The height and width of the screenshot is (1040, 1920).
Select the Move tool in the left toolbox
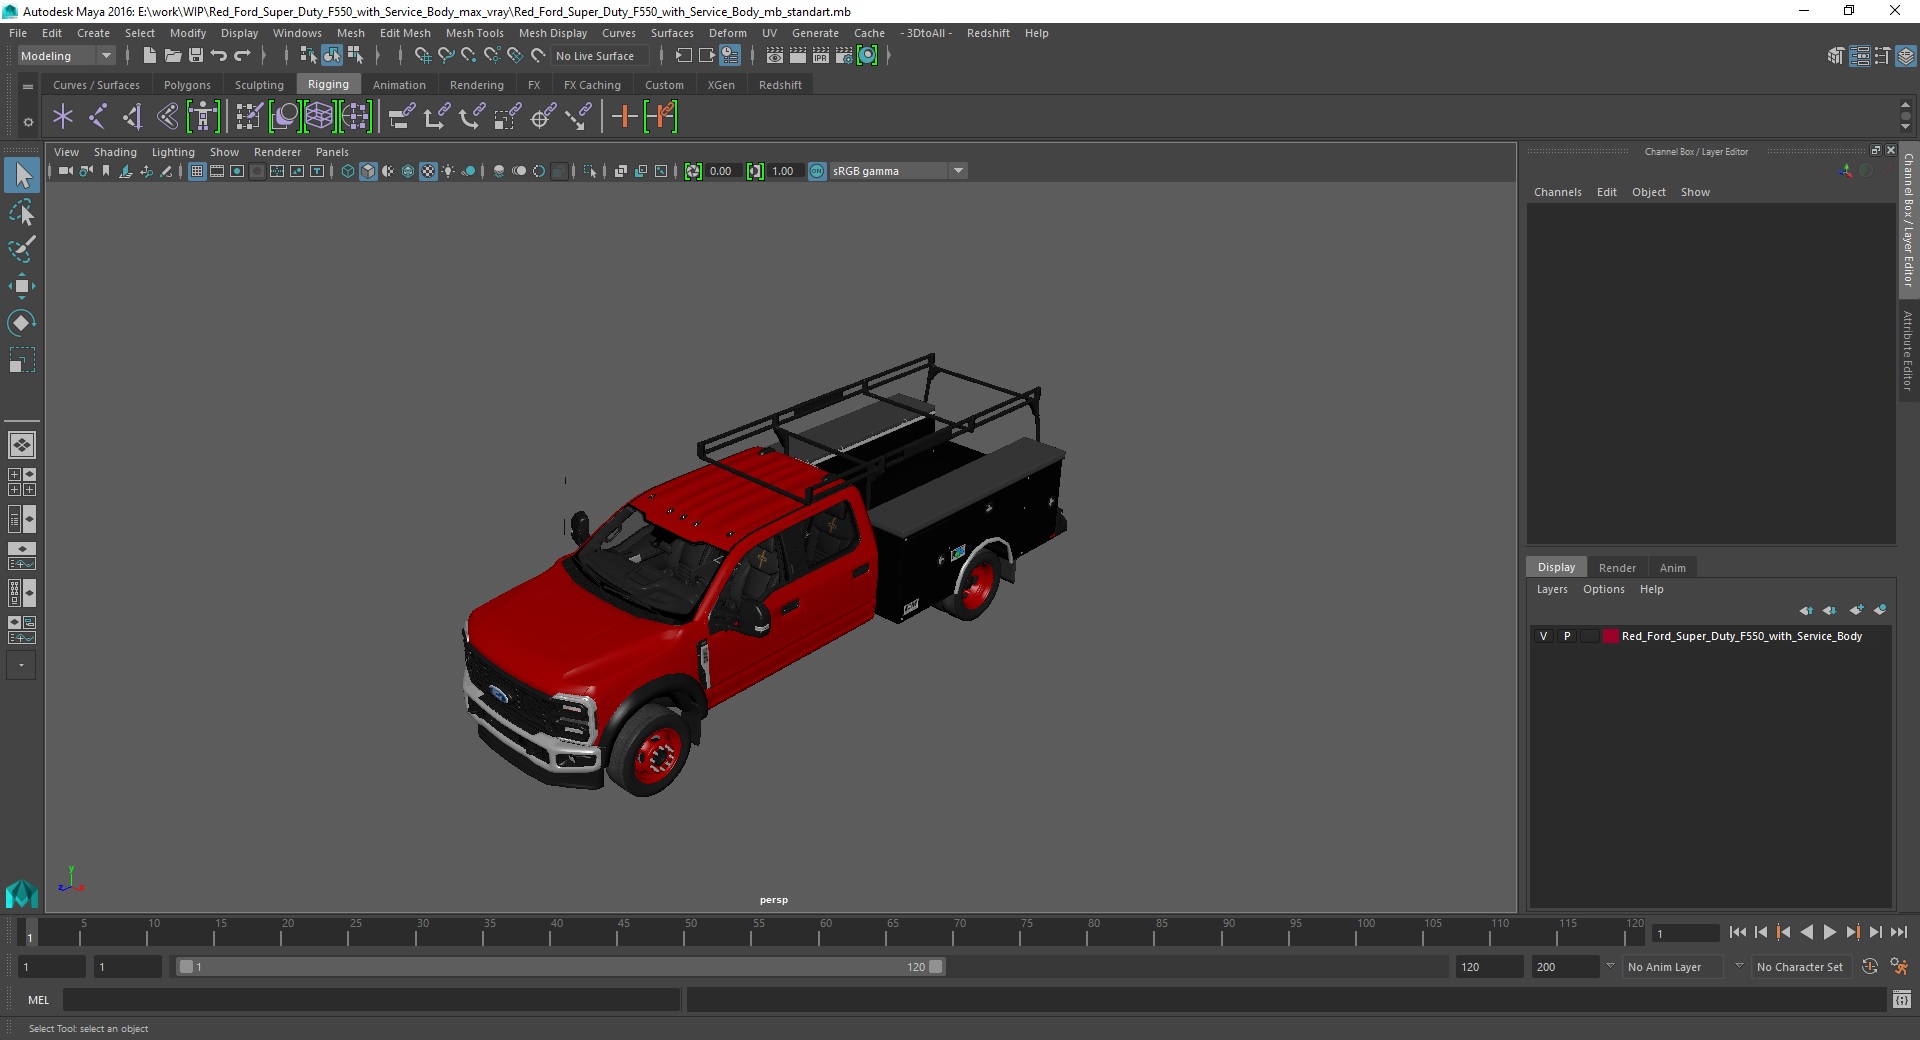coord(21,287)
